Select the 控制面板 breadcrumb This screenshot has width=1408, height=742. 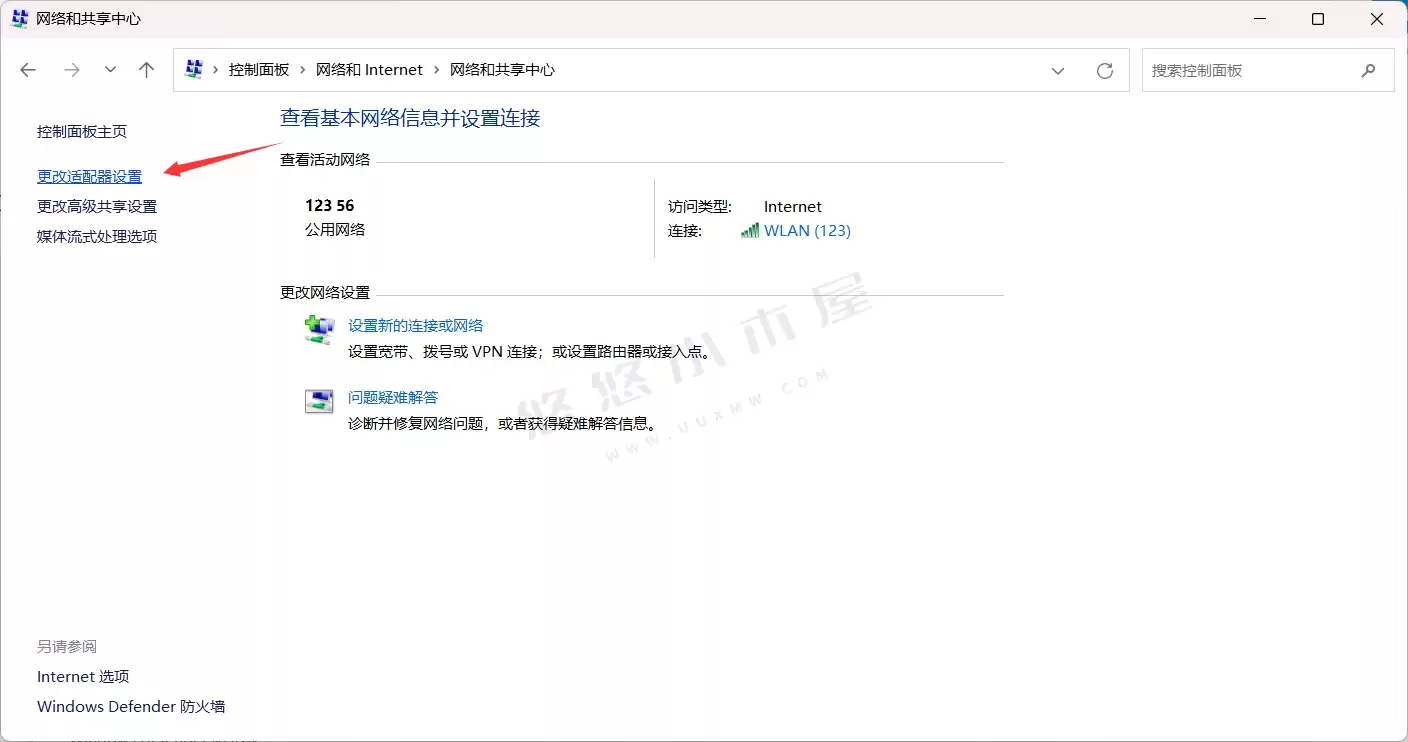[259, 70]
